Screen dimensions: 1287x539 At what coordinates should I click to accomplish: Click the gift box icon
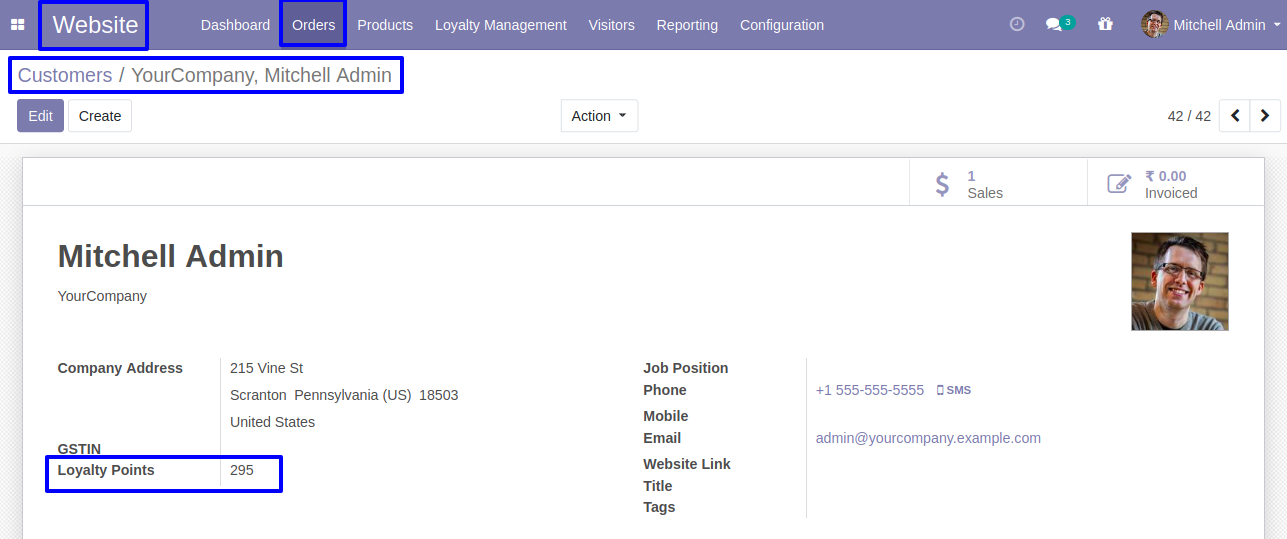coord(1105,25)
